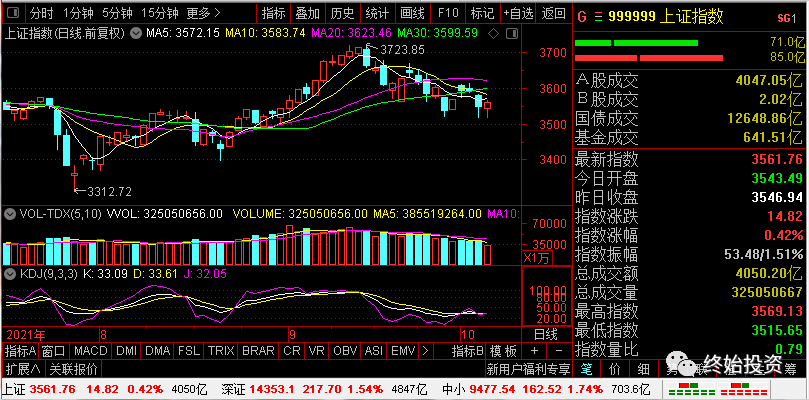Click green ≡ icon beside 999999
Viewport: 809px width, 400px height.
point(598,17)
